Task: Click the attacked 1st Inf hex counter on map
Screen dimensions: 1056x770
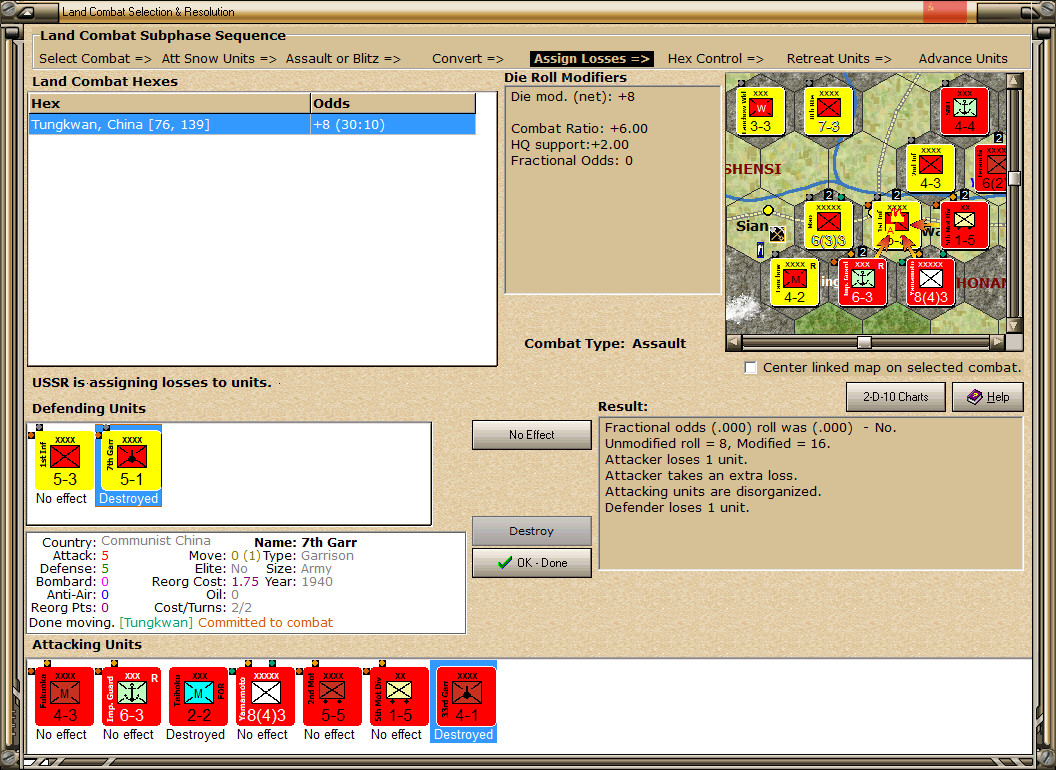Action: point(896,226)
